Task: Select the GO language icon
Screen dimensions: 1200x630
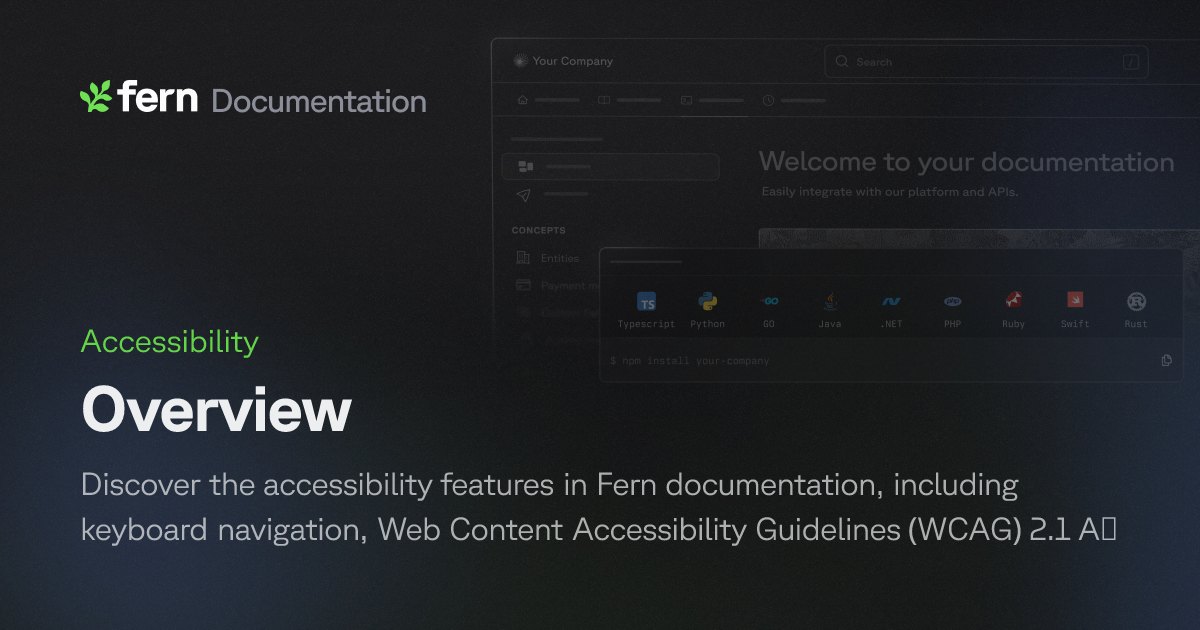Action: [x=769, y=301]
